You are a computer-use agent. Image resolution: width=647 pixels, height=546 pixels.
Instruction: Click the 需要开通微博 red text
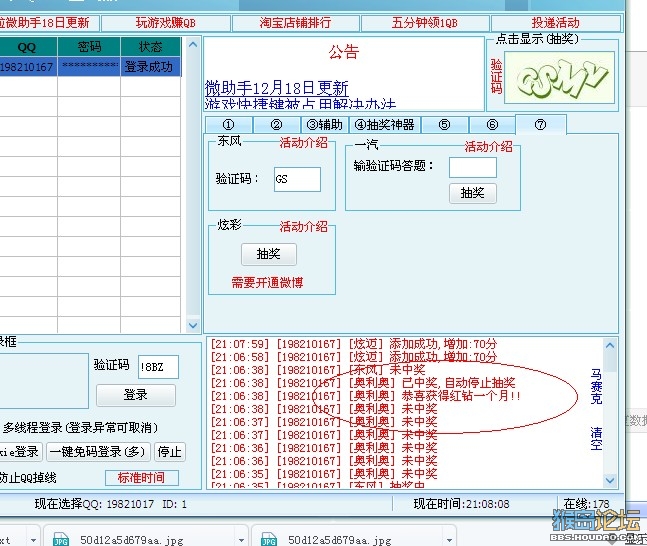[267, 283]
